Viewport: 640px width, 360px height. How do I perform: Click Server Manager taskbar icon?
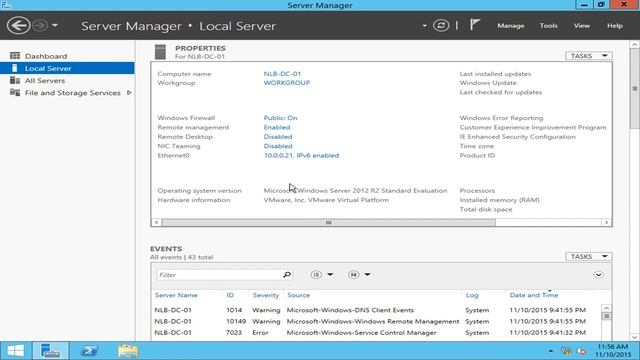coord(50,351)
